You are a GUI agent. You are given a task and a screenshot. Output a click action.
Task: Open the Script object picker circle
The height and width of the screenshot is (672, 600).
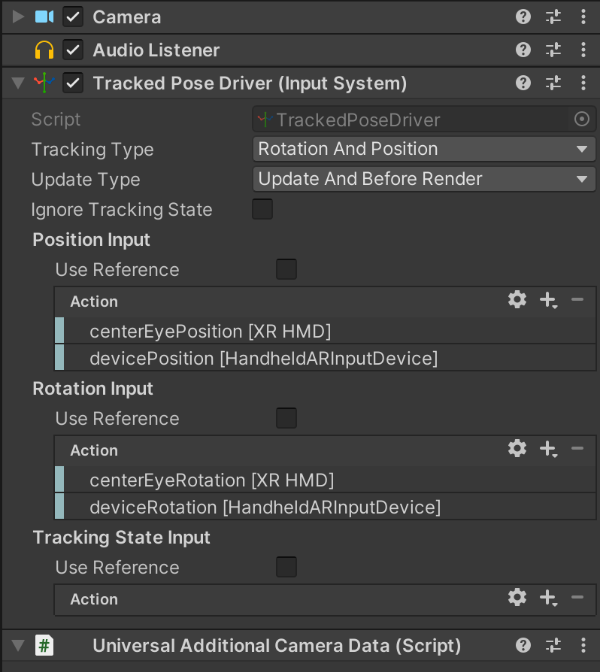[x=582, y=119]
